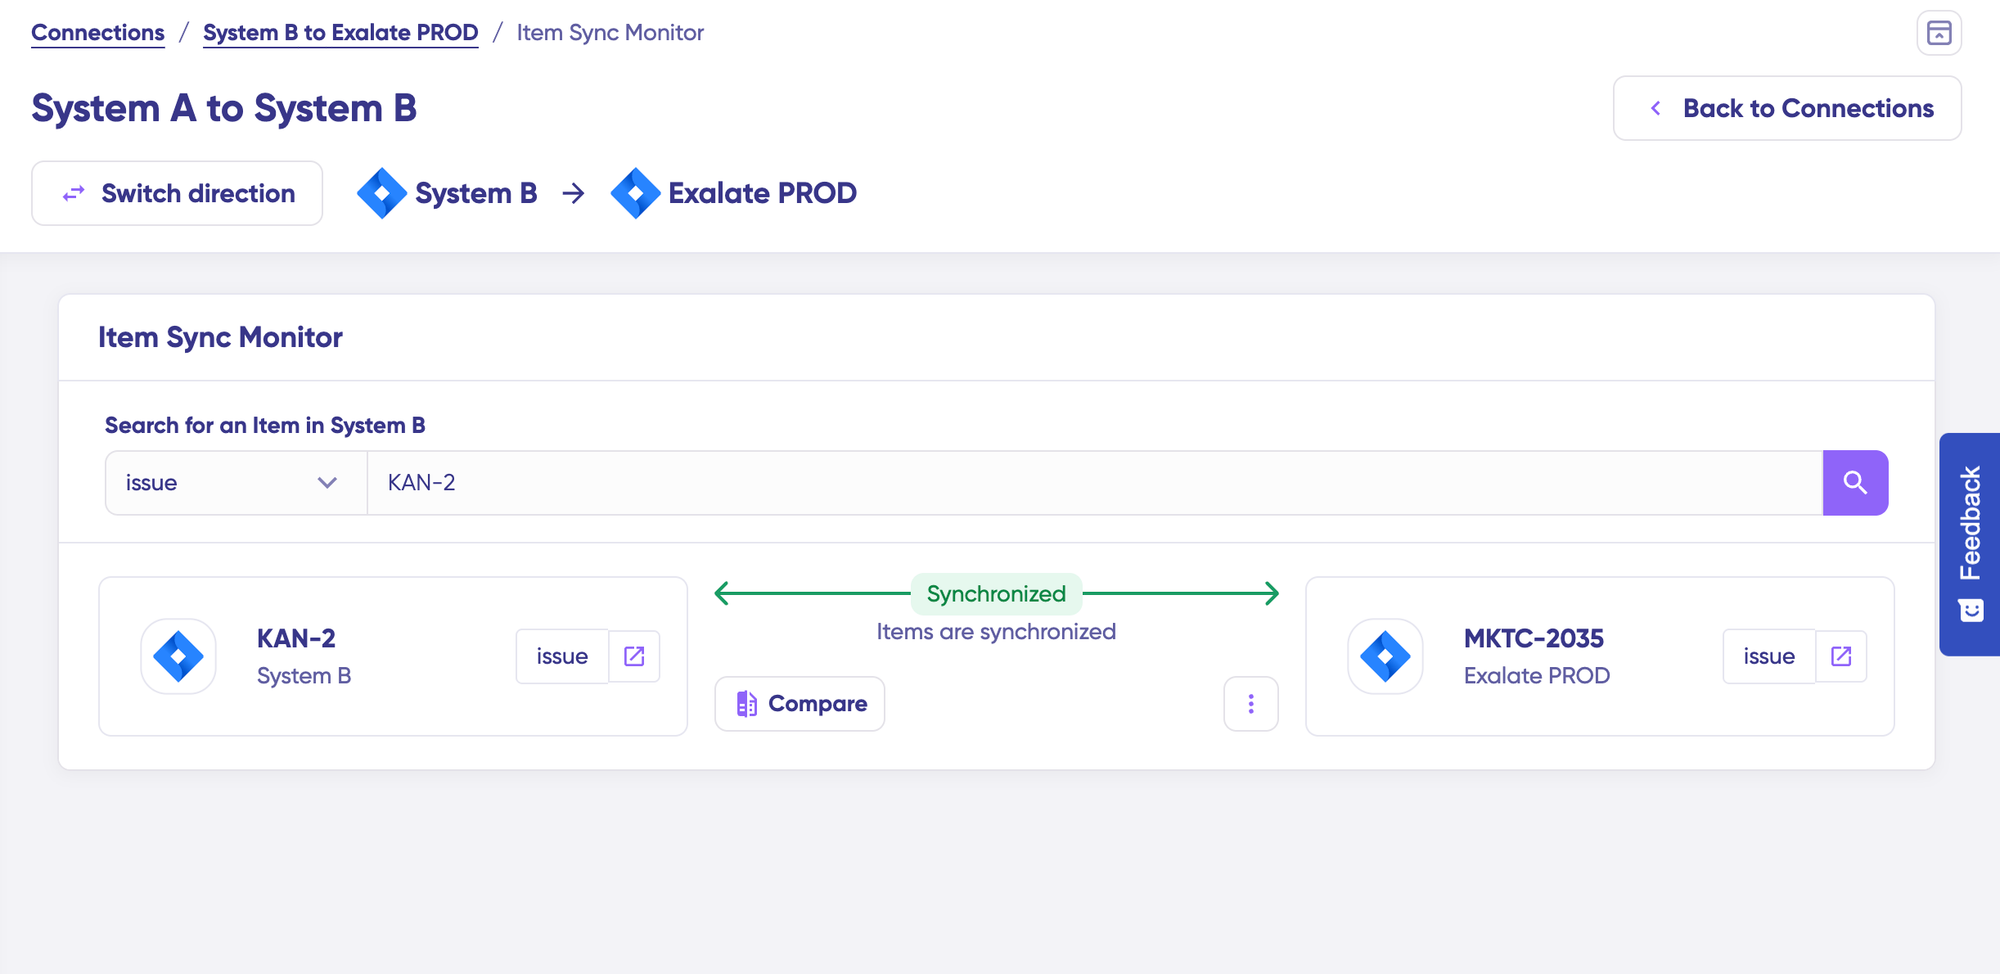This screenshot has width=2000, height=974.
Task: Open MKTC-2035 in external tab icon
Action: (1841, 656)
